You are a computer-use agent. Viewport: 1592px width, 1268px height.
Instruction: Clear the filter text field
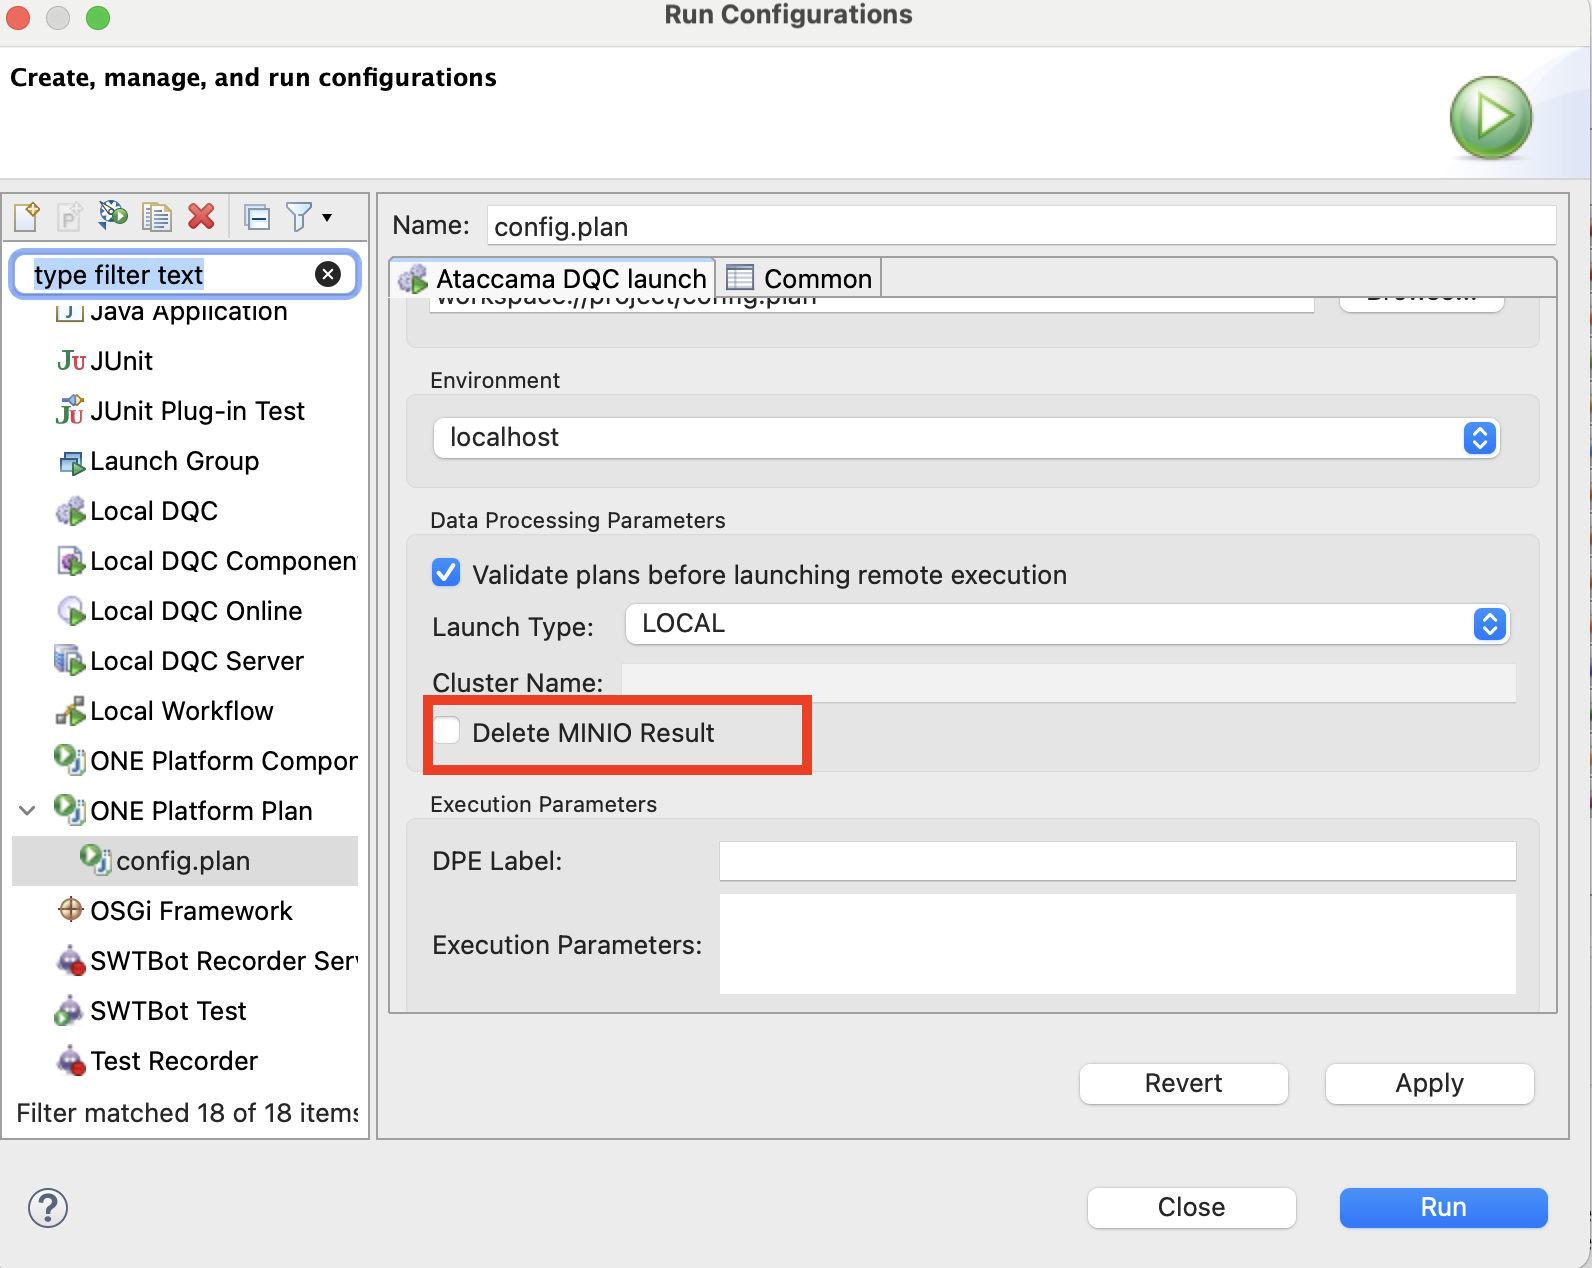(328, 274)
